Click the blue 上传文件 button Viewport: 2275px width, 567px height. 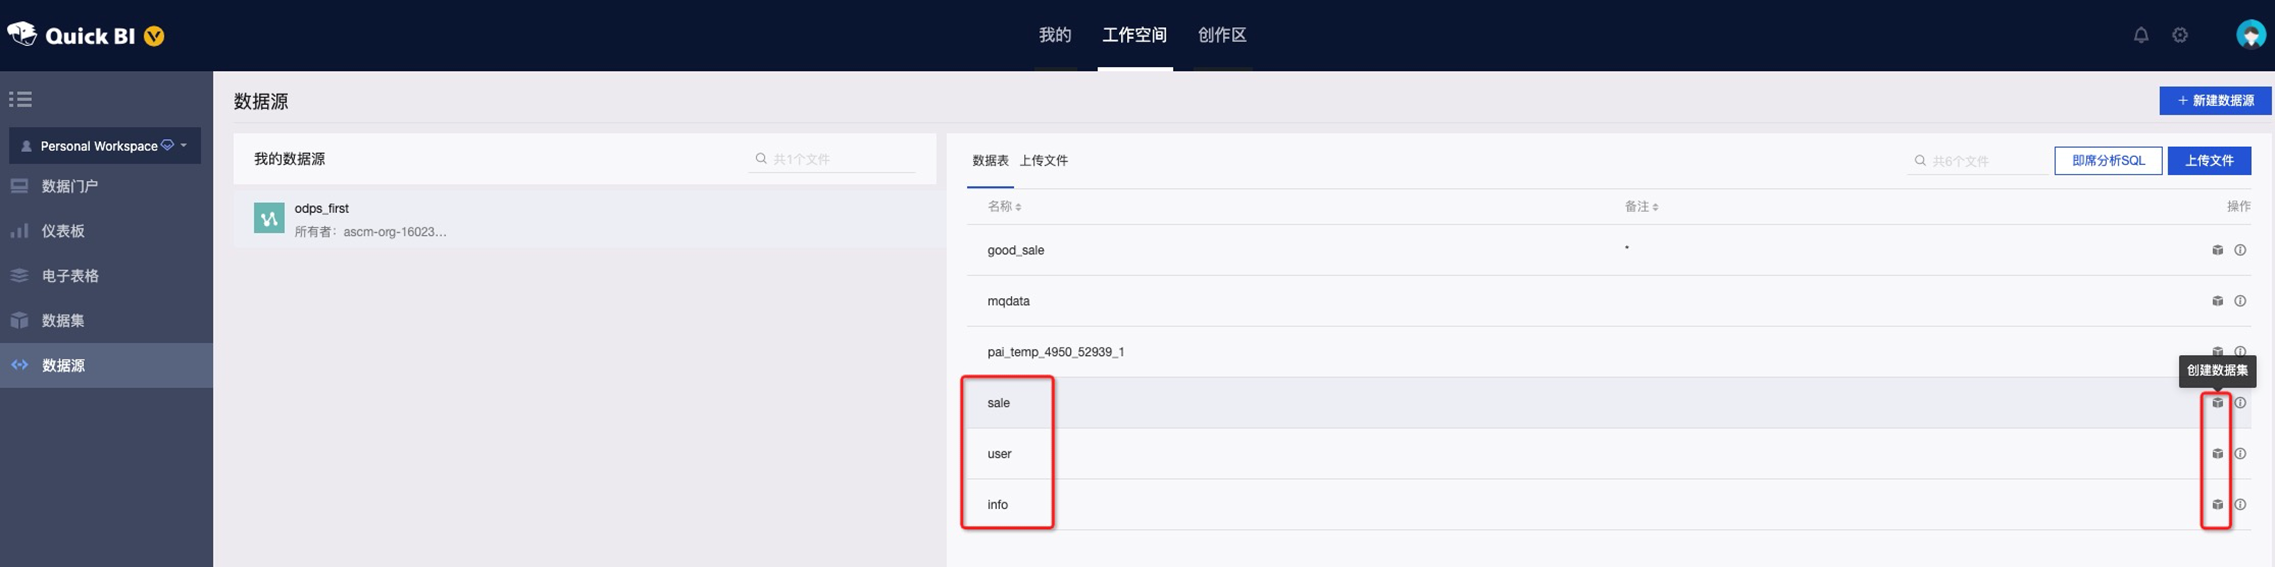2209,160
